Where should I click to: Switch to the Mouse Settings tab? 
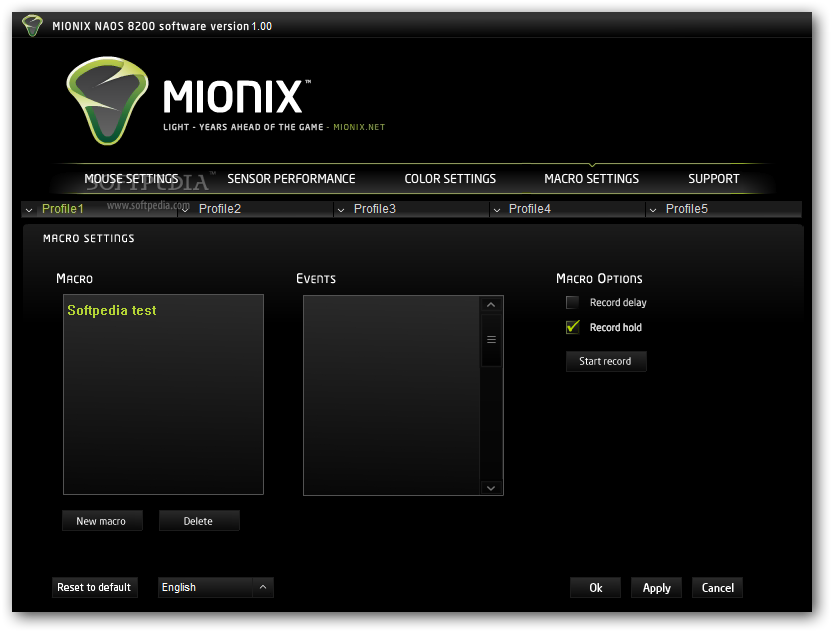[x=131, y=179]
